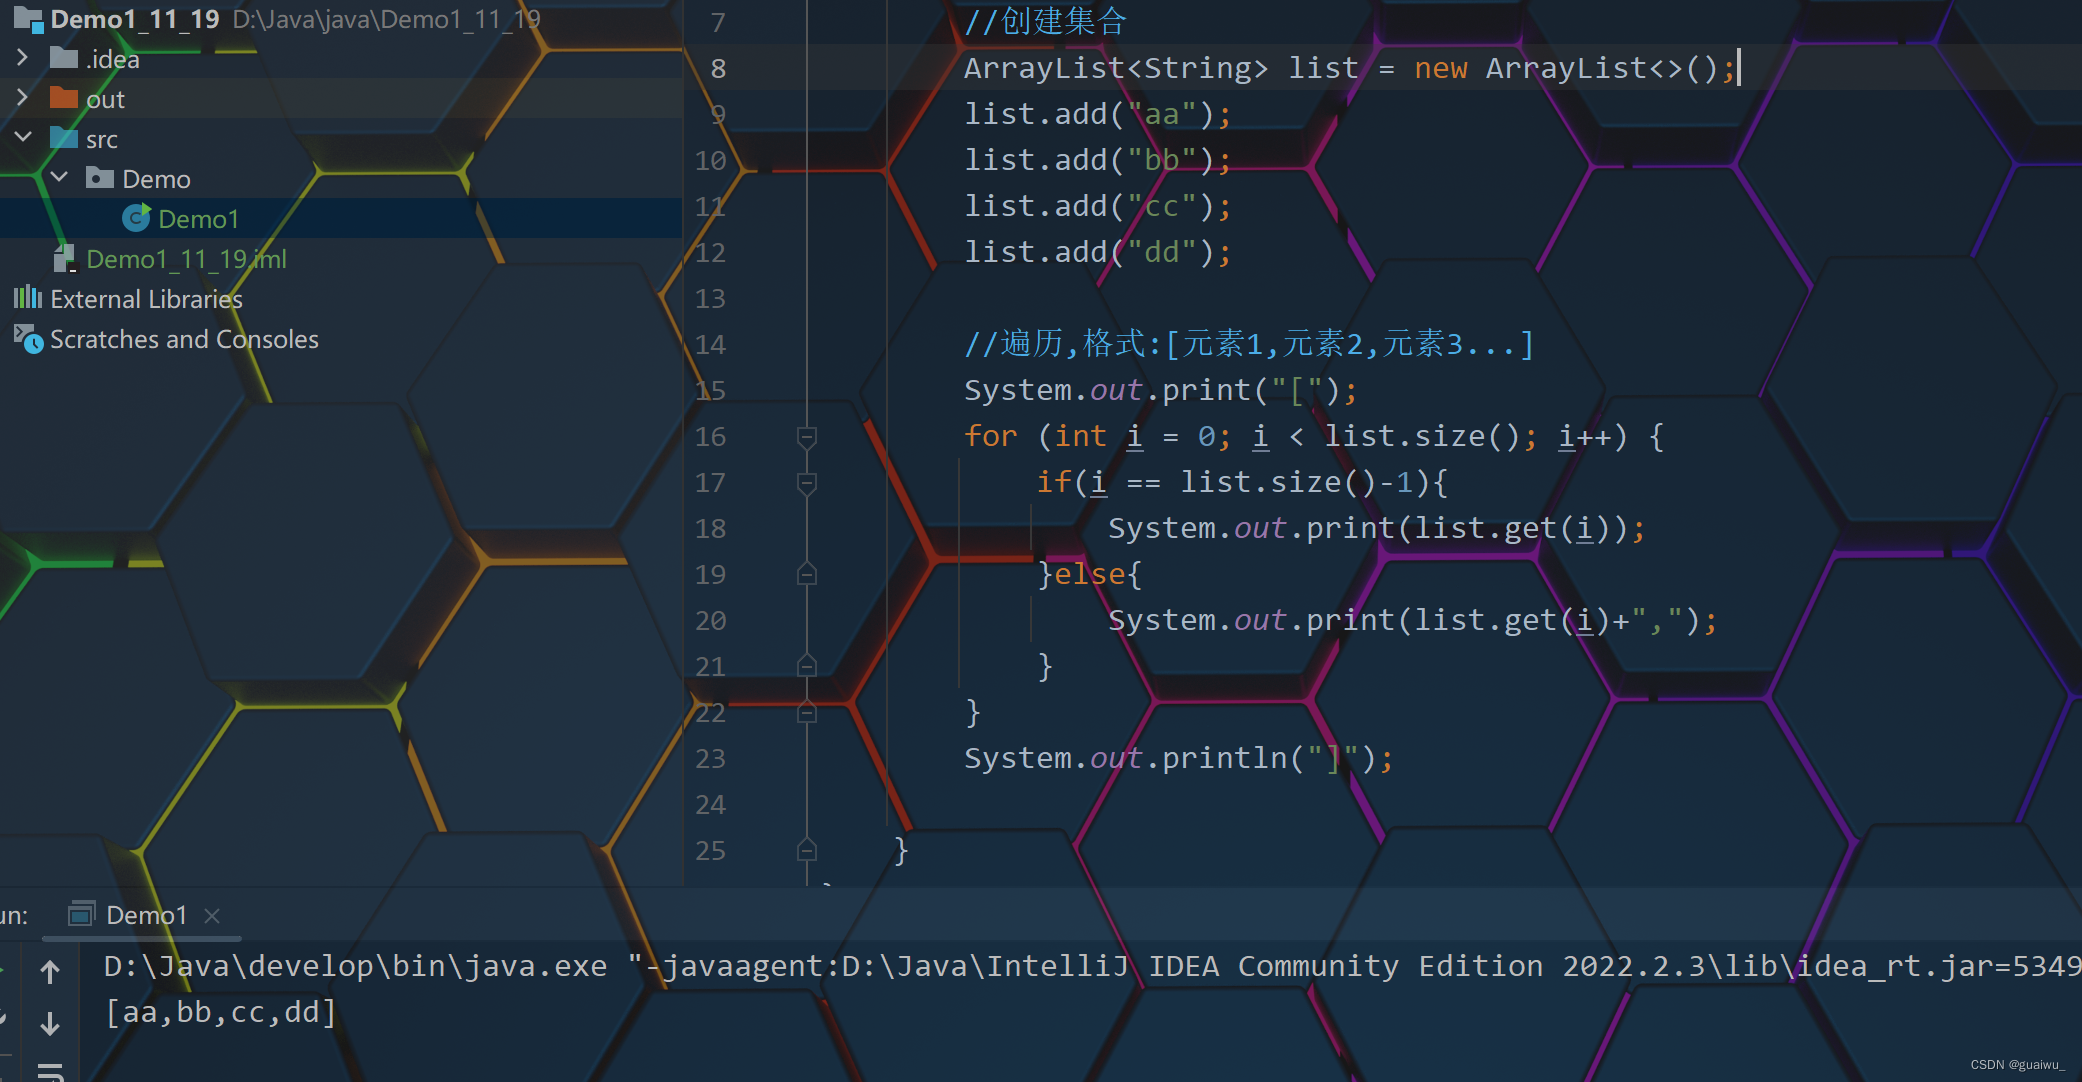Click the Scratches and Consoles icon

coord(28,339)
